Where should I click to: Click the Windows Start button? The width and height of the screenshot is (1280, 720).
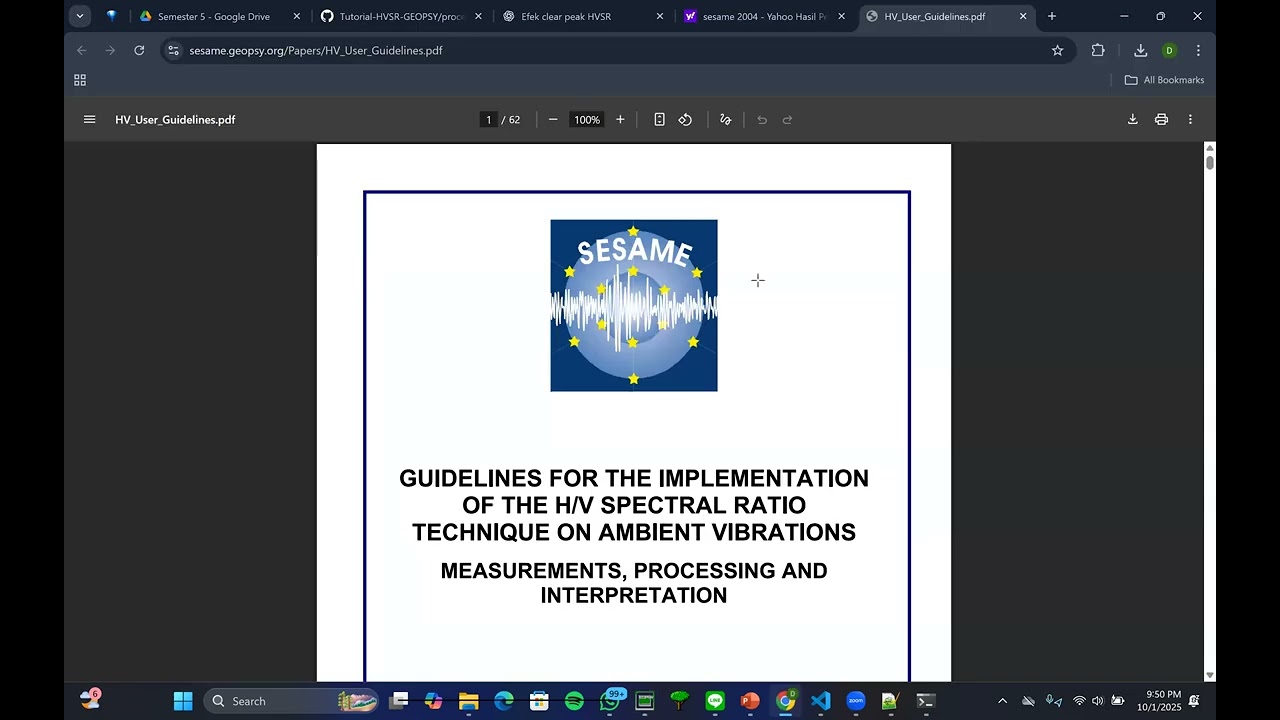pos(183,701)
